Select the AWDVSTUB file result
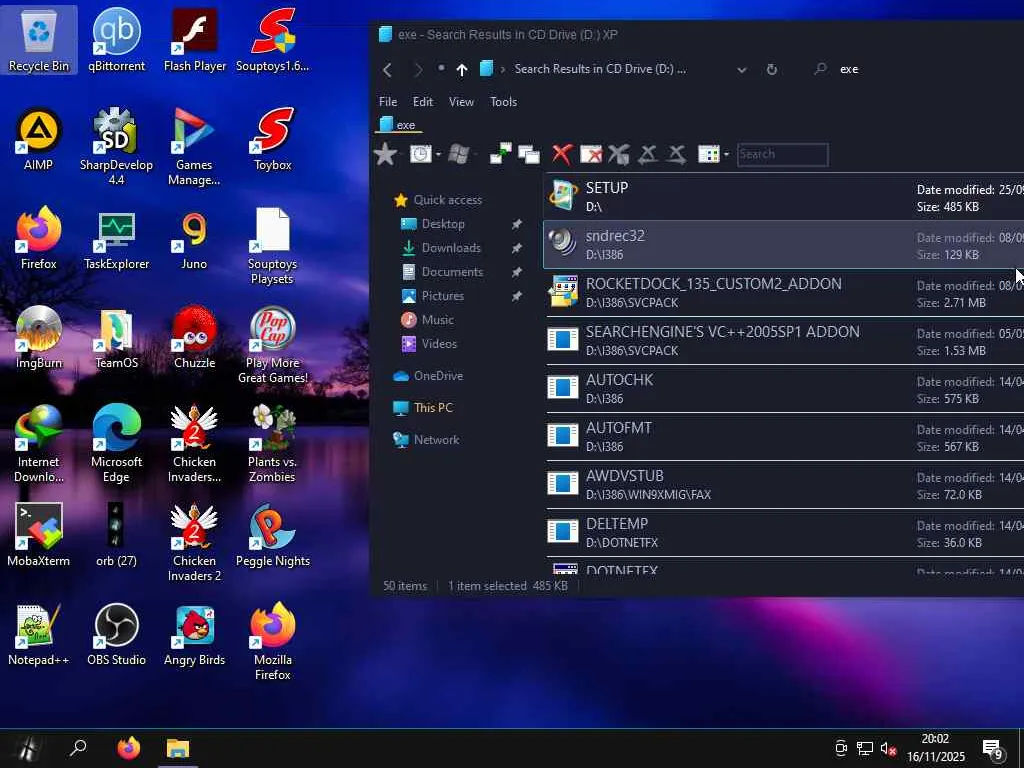The height and width of the screenshot is (768, 1024). coord(784,485)
